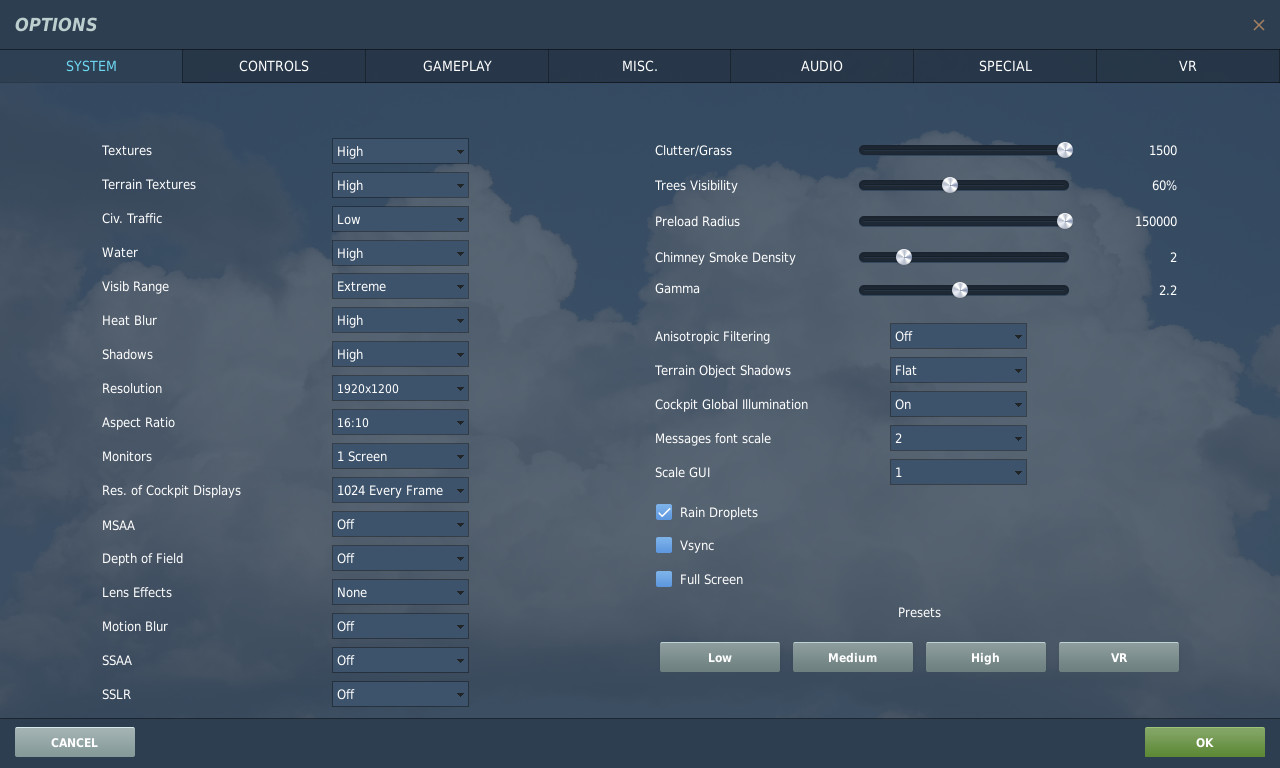The width and height of the screenshot is (1280, 768).
Task: Open the Textures dropdown
Action: (400, 151)
